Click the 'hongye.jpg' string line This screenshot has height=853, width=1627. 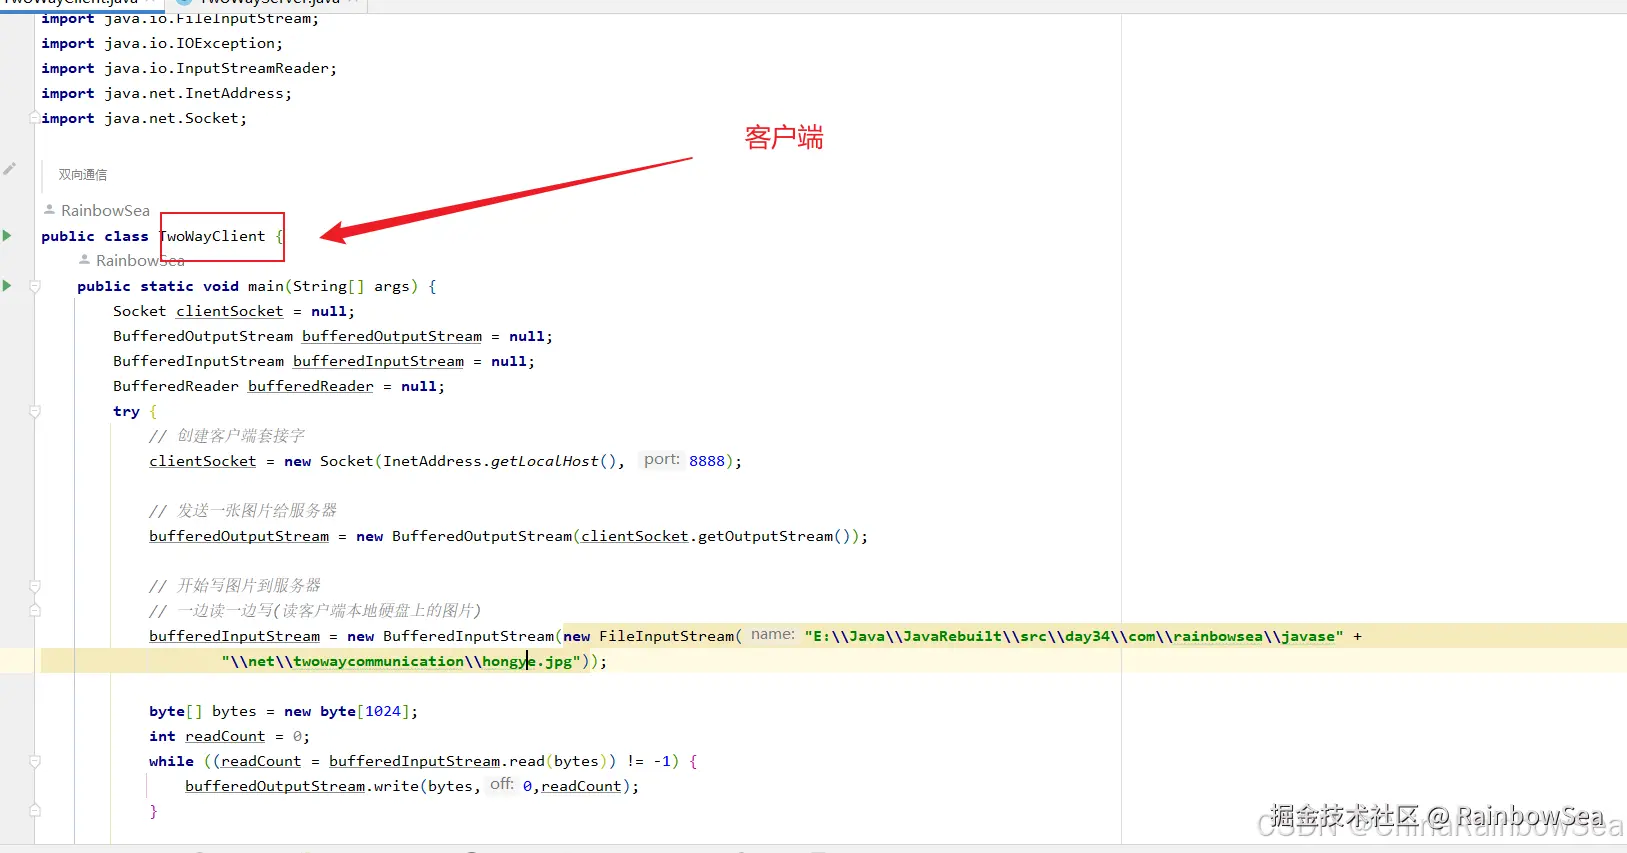tap(401, 661)
